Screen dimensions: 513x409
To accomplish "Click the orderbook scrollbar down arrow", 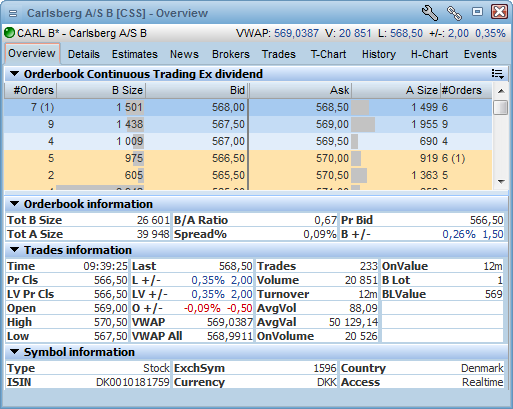I will pos(501,182).
